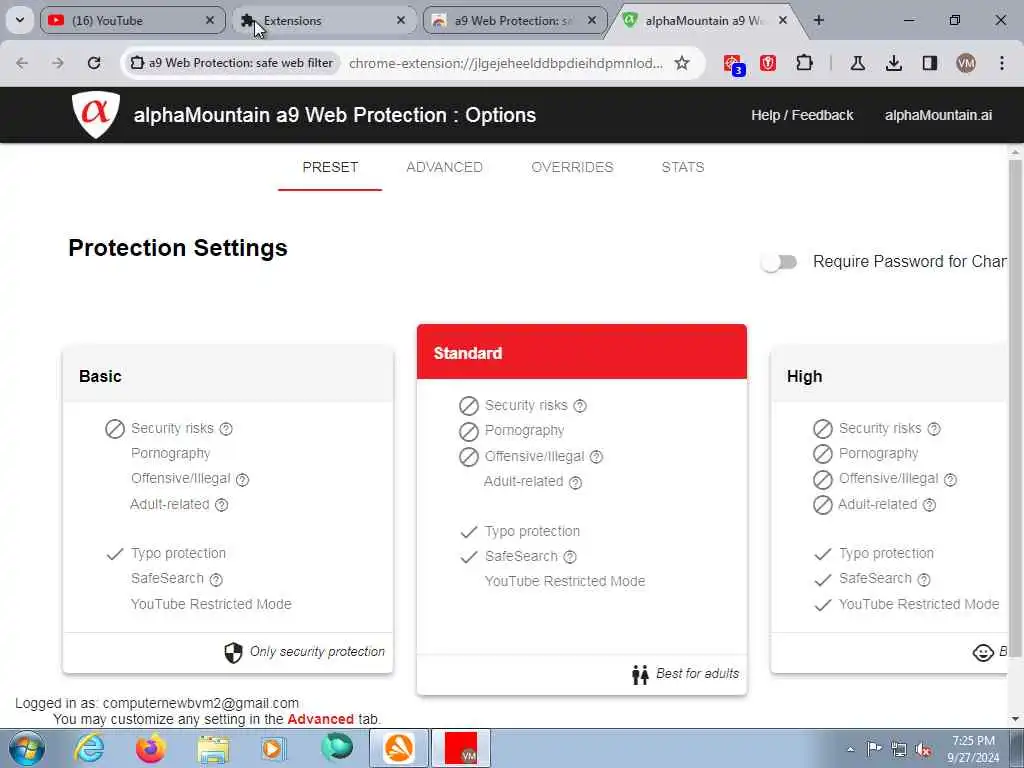
Task: Click the Basic security shield icon
Action: (x=233, y=652)
